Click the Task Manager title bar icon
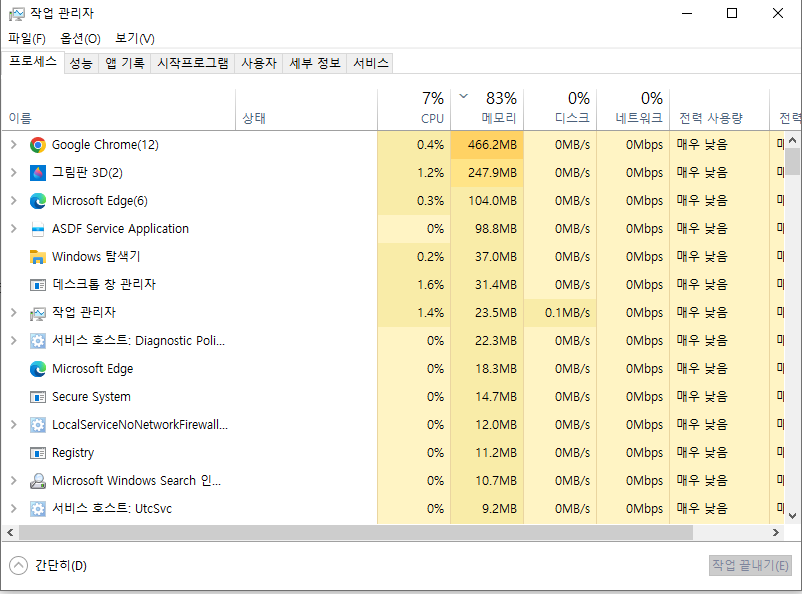802x594 pixels. tap(16, 14)
